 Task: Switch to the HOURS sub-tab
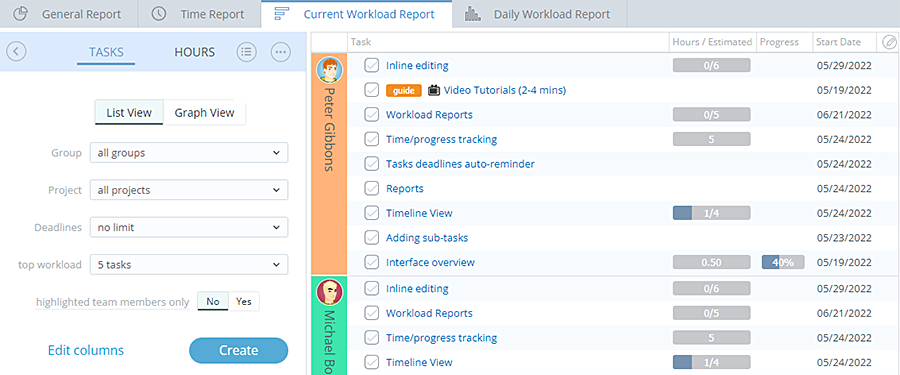[195, 52]
